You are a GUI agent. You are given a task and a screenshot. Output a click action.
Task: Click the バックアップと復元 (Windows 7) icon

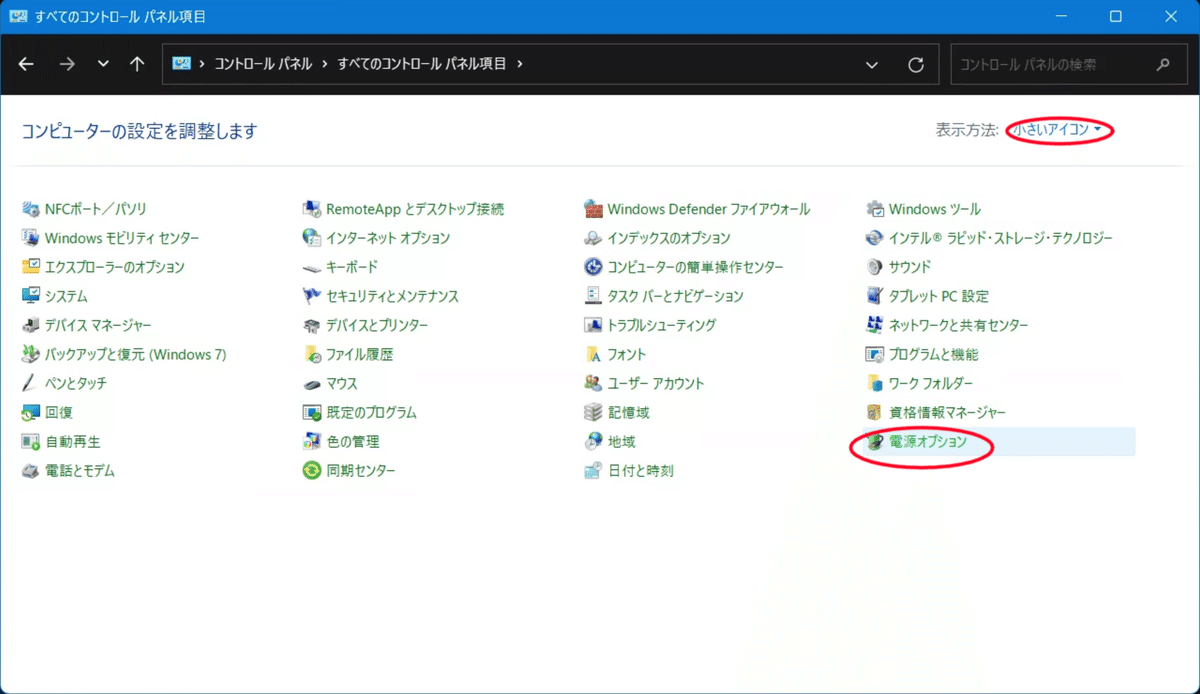point(30,354)
